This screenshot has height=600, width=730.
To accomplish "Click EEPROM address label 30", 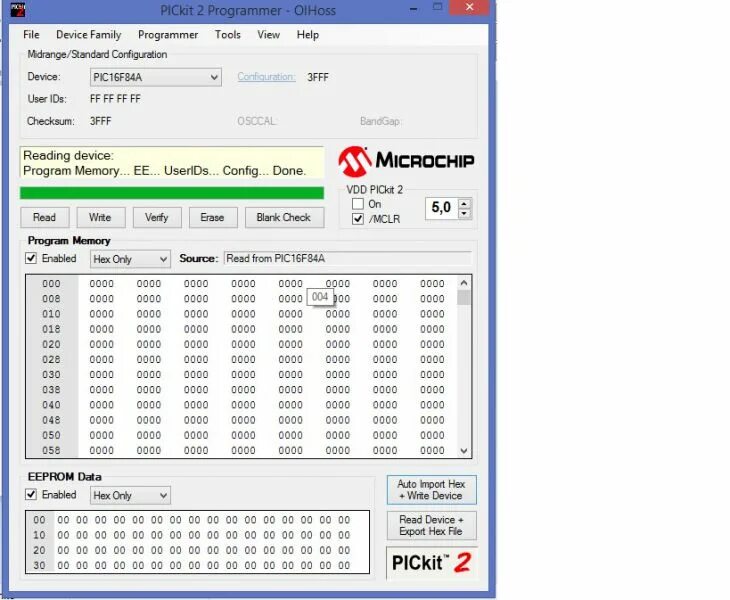I will [x=40, y=565].
